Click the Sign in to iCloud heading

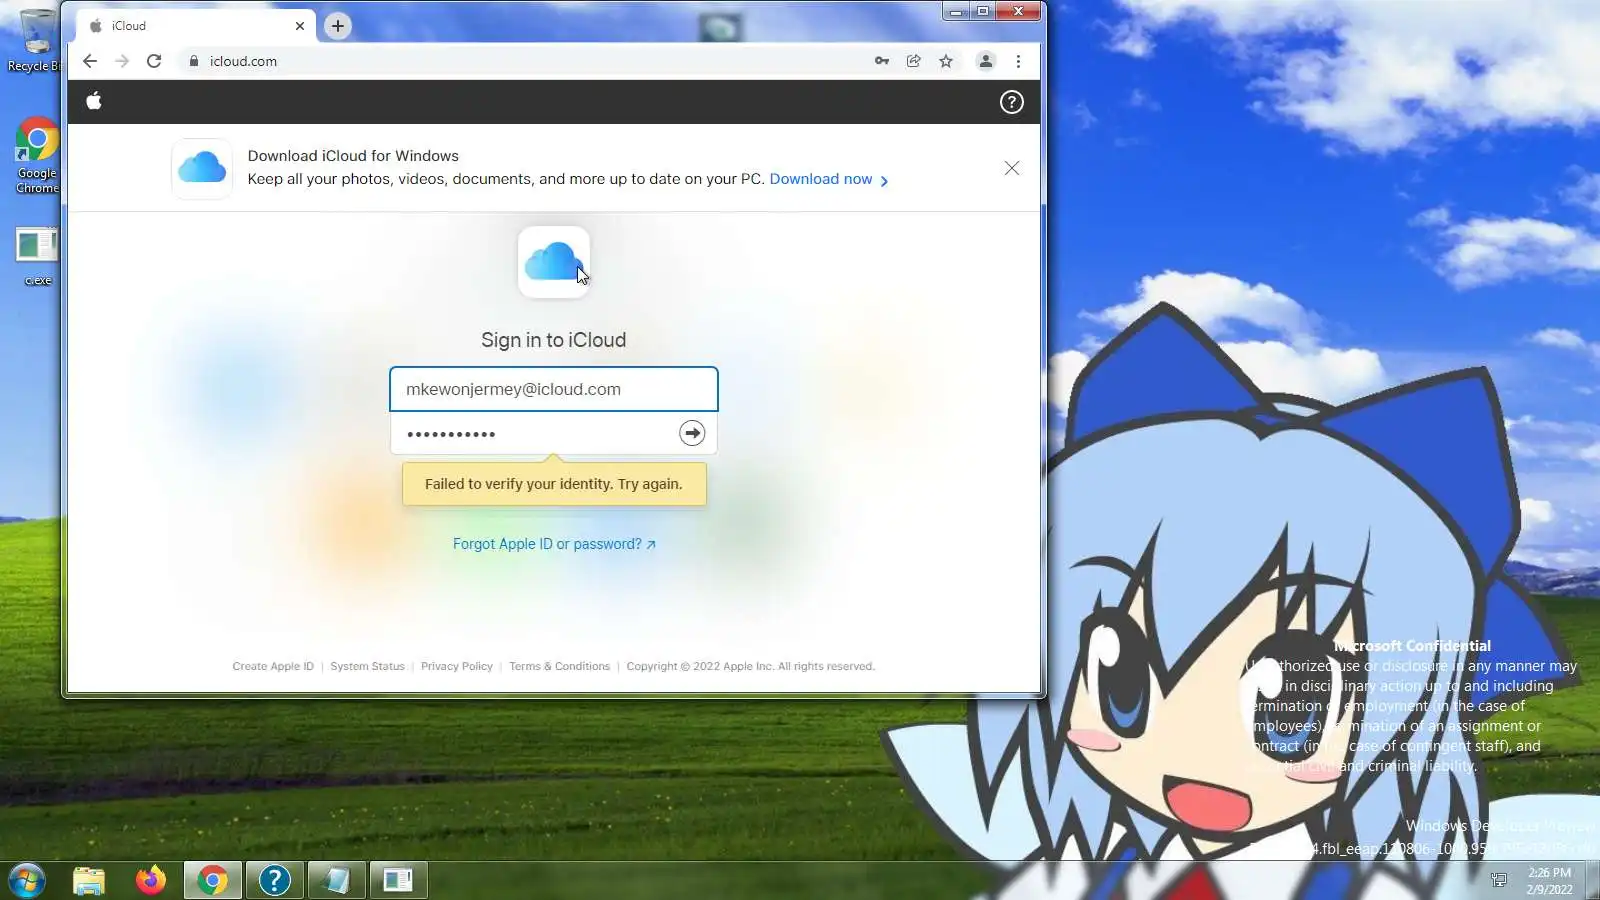pyautogui.click(x=554, y=340)
